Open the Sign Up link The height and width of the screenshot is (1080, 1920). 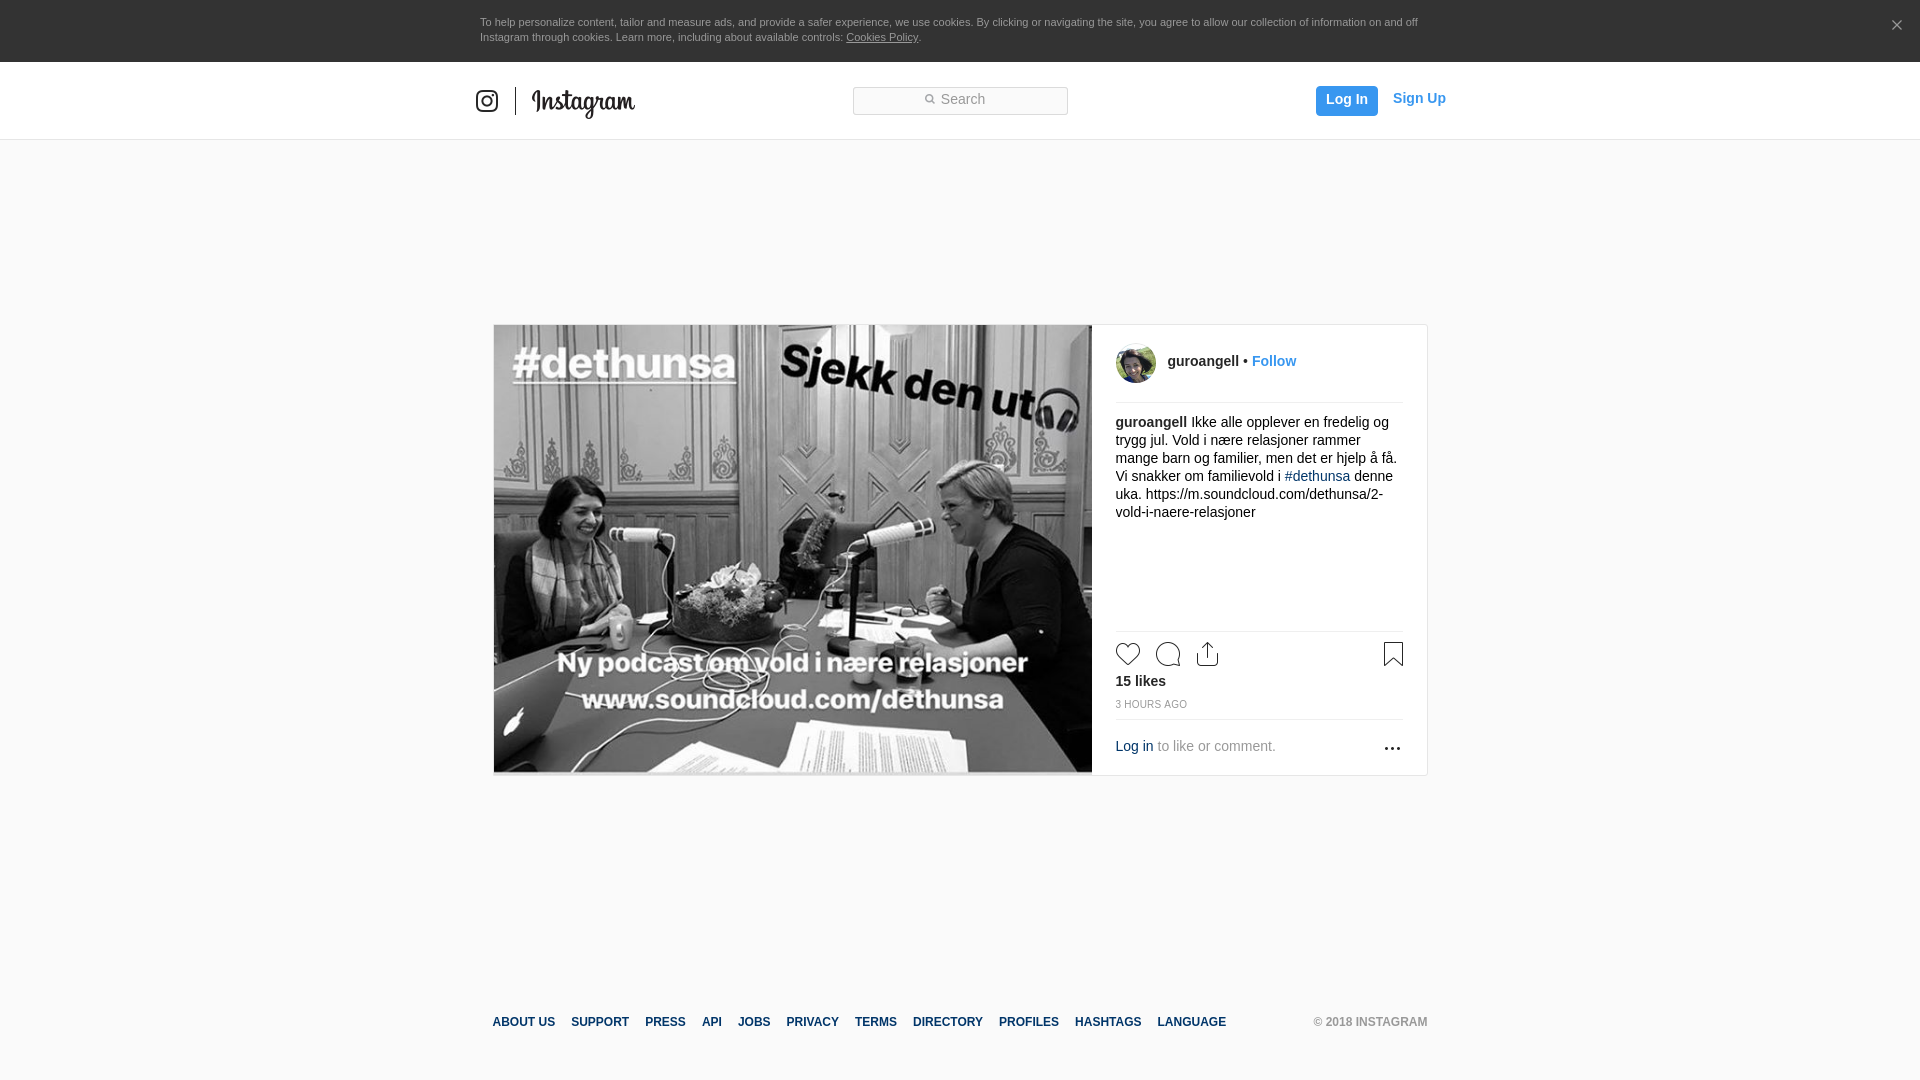click(1419, 98)
